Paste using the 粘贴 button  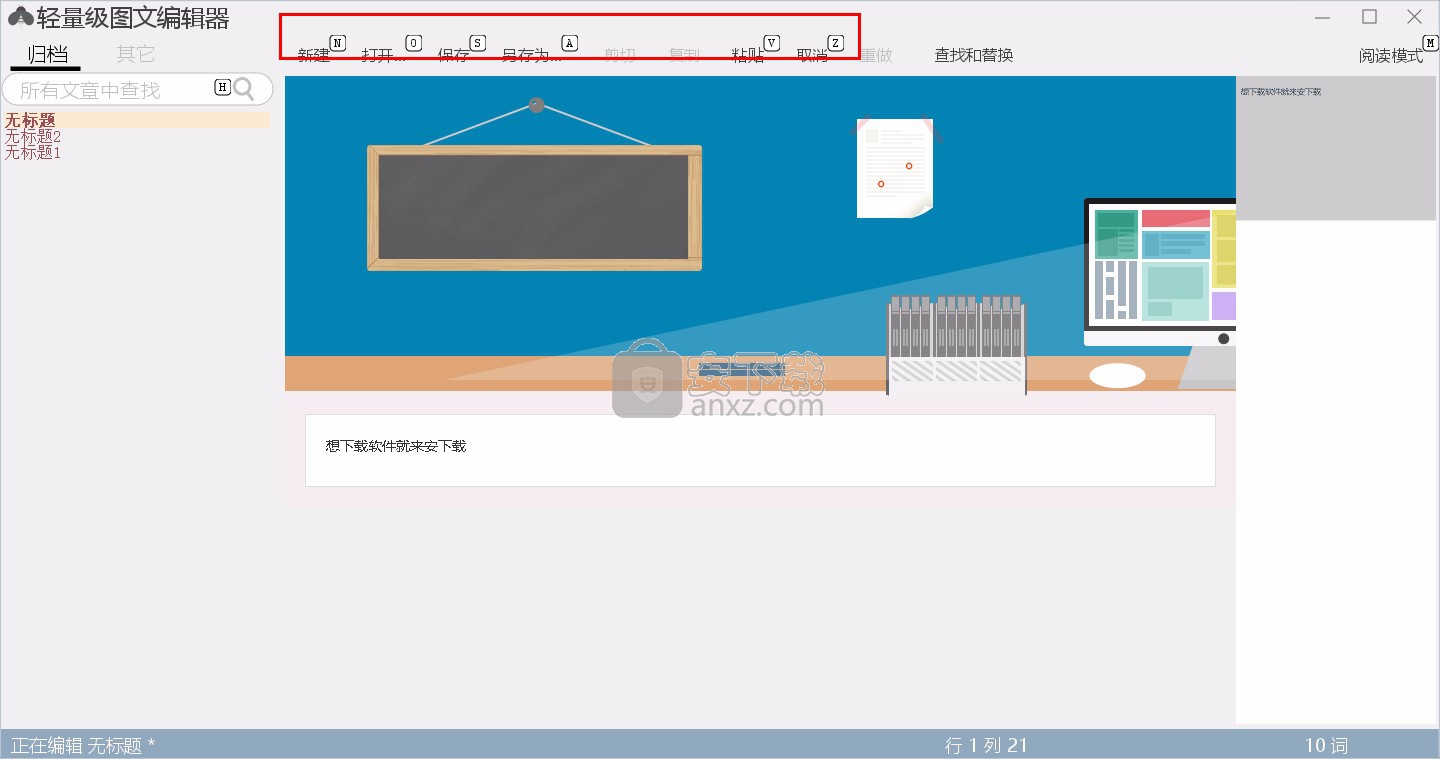point(748,55)
